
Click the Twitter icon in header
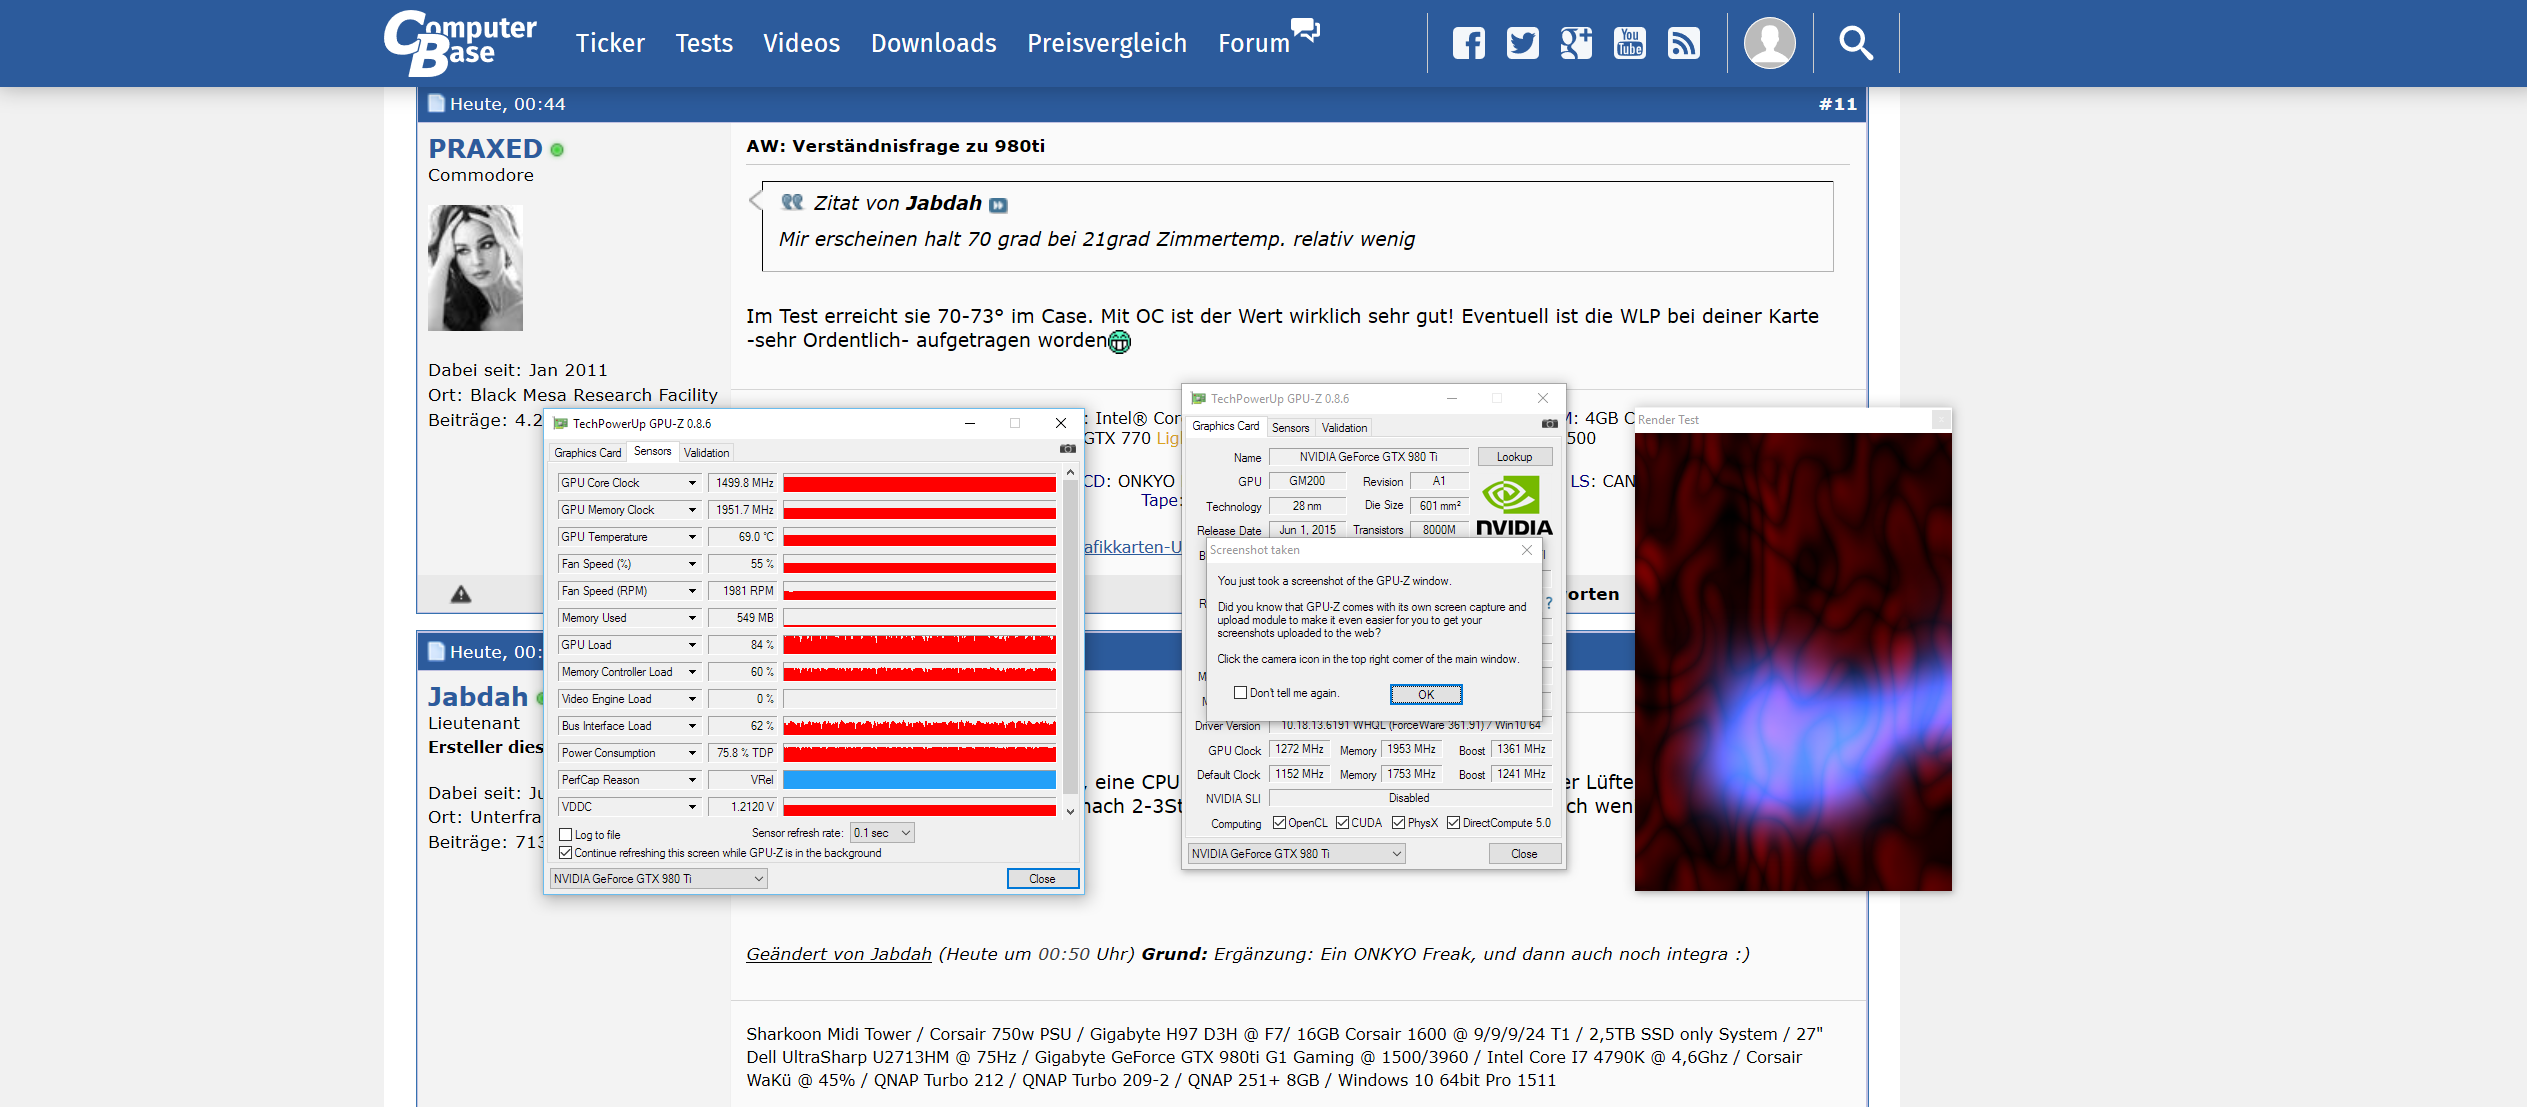[1522, 43]
